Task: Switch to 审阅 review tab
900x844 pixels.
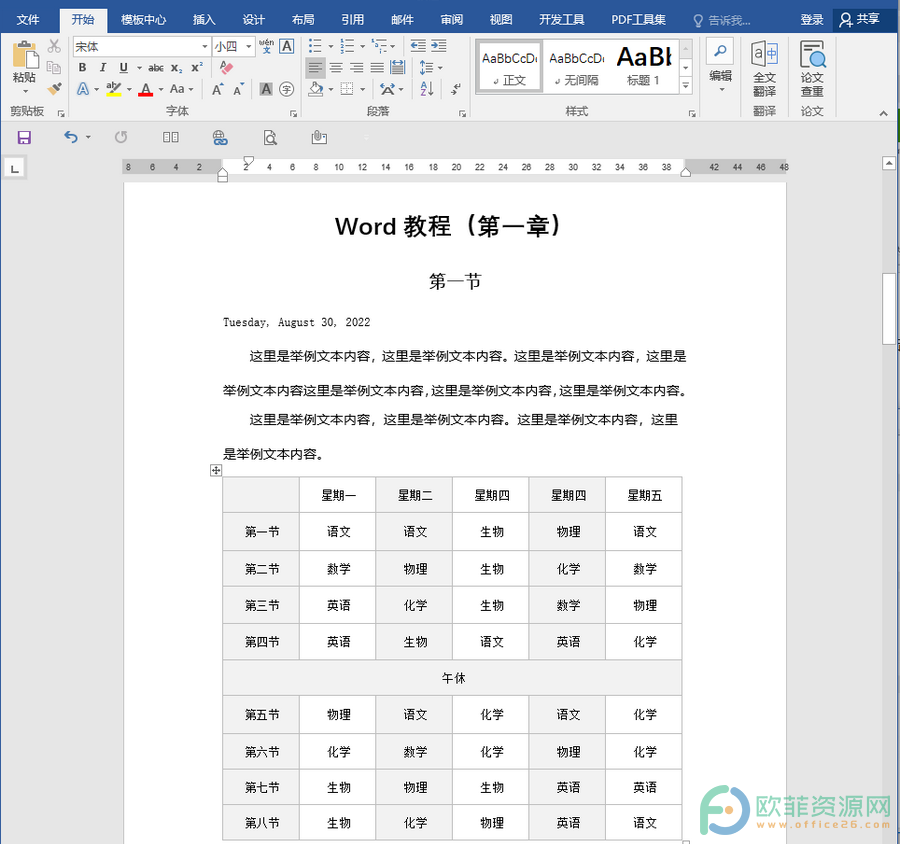Action: [452, 20]
